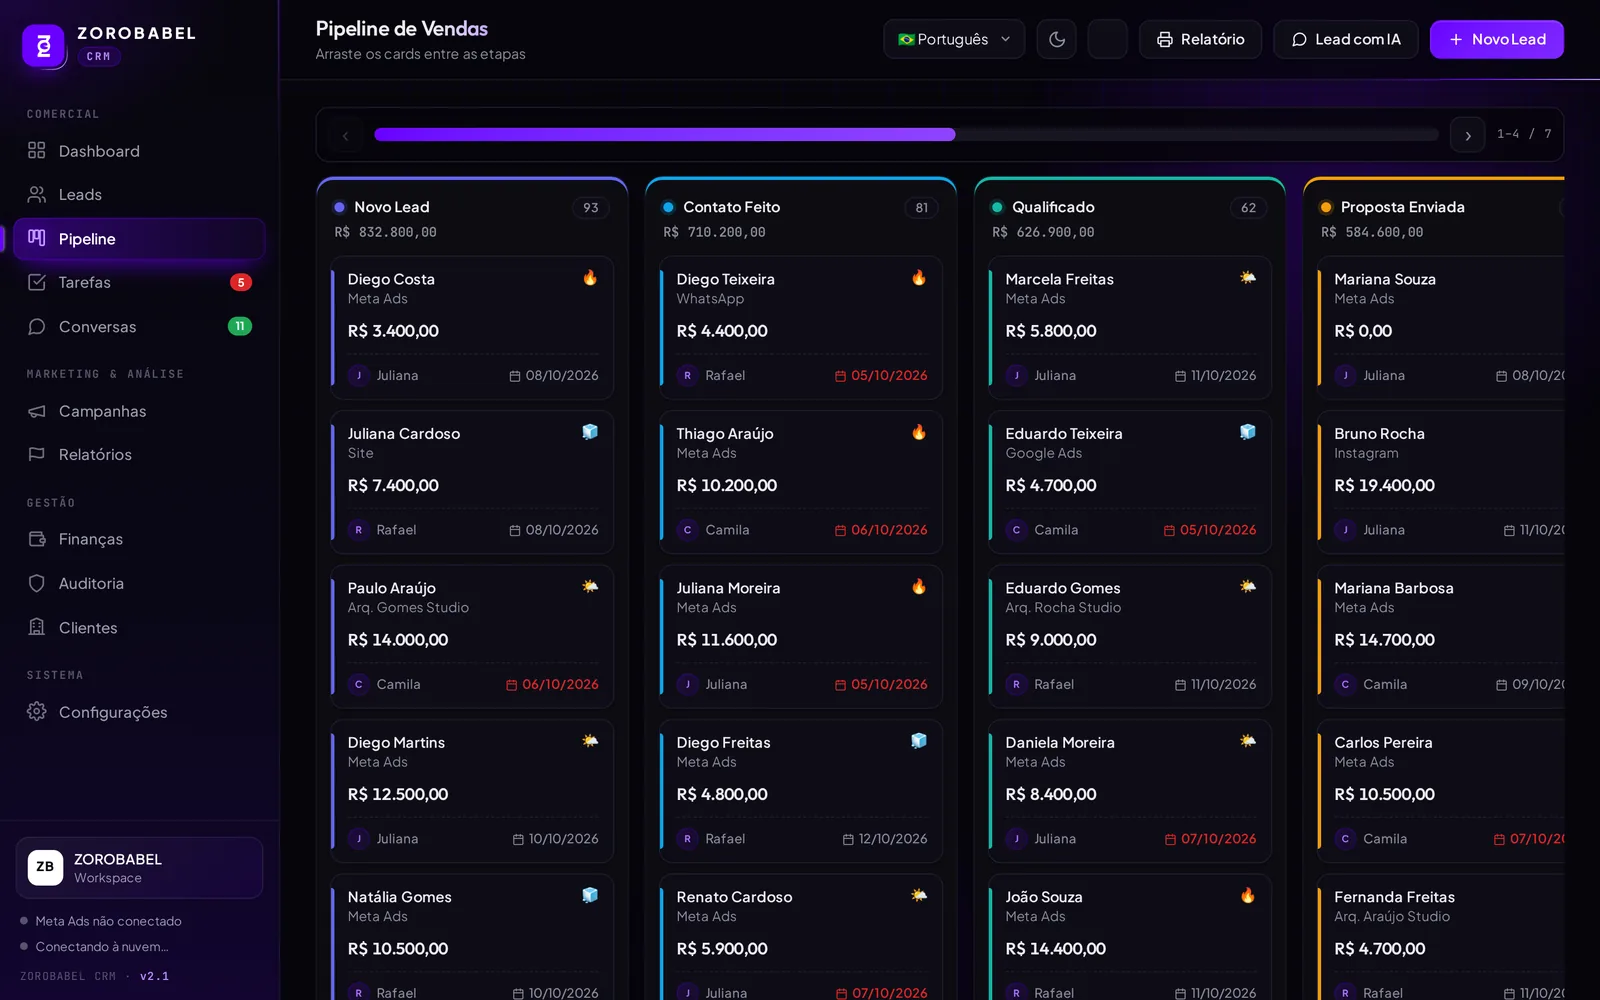The height and width of the screenshot is (1000, 1600).
Task: Click the "Meta Ads não conectado" status
Action: [108, 921]
